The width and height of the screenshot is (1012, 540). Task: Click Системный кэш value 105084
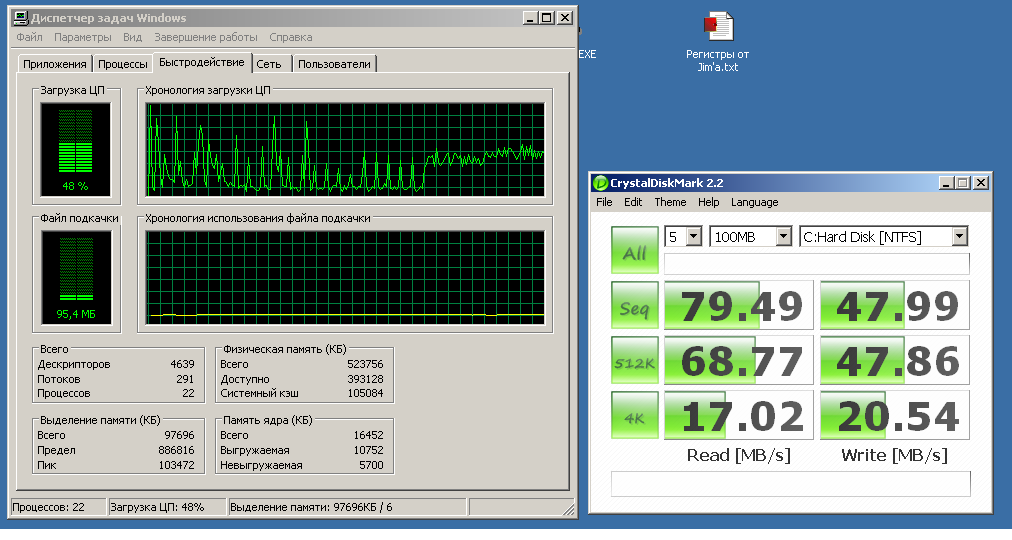(365, 393)
